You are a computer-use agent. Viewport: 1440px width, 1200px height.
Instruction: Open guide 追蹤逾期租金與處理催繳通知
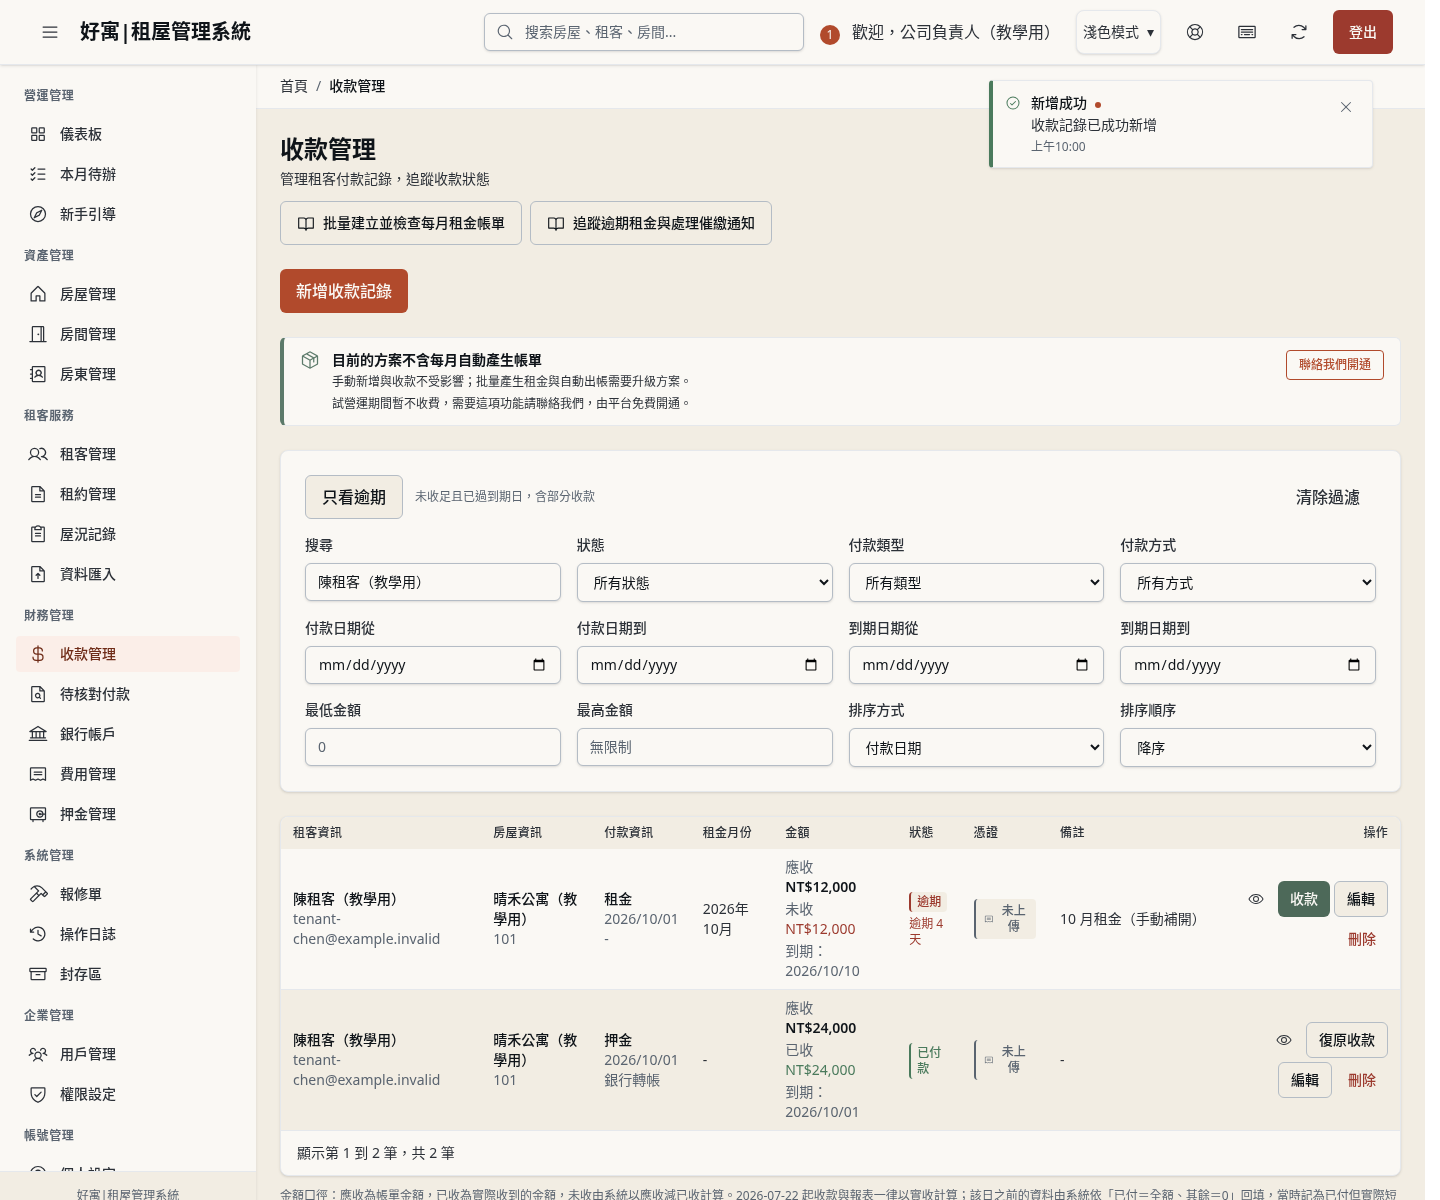pyautogui.click(x=651, y=223)
